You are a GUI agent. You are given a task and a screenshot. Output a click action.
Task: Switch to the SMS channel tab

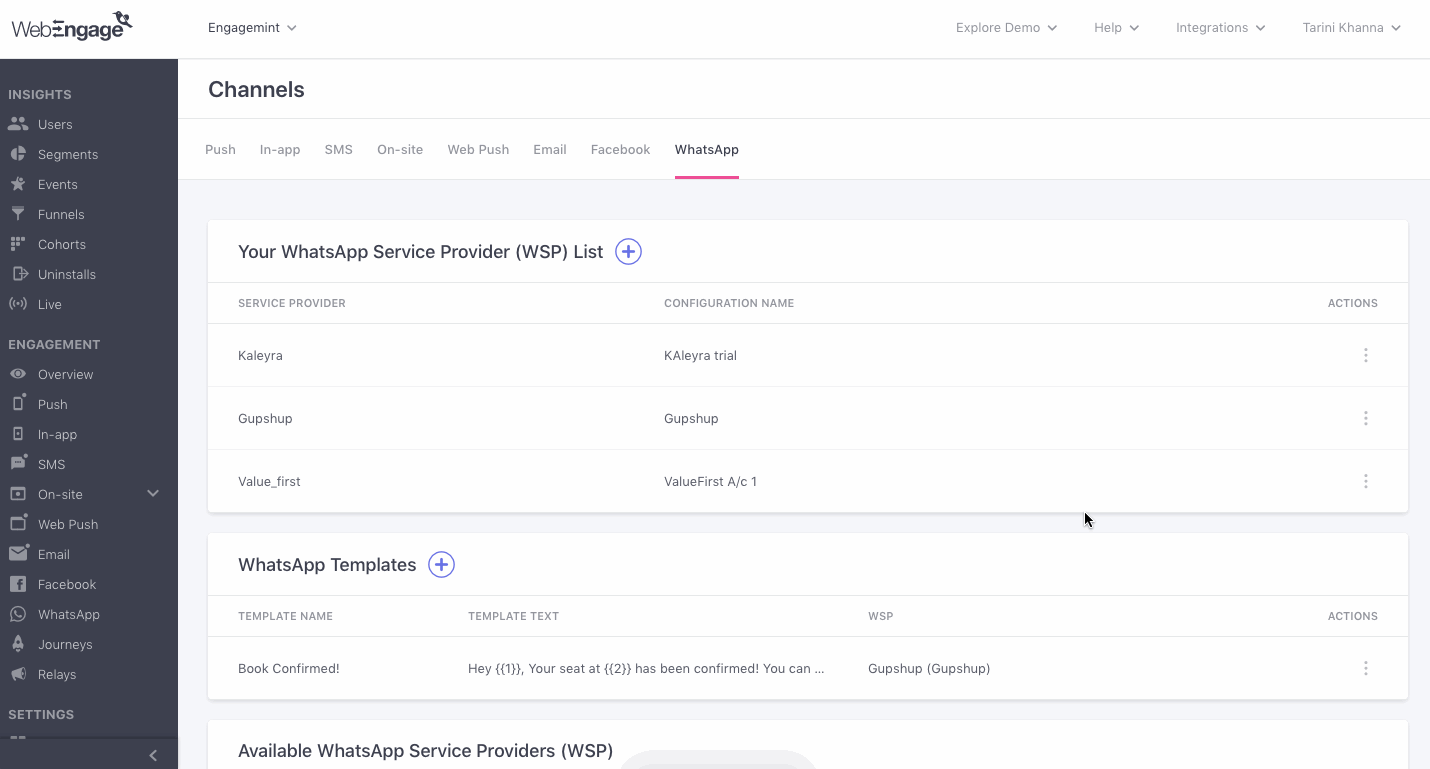(338, 150)
